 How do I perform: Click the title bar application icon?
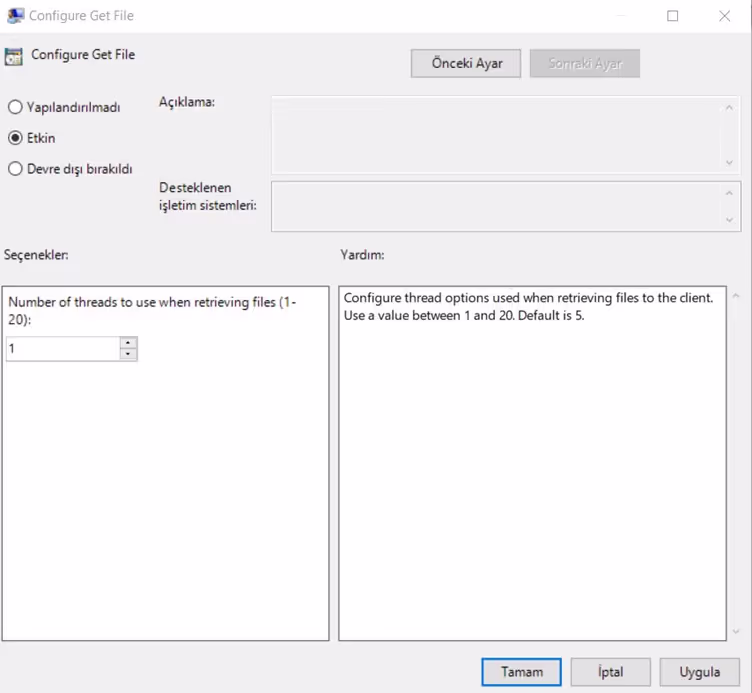[15, 15]
